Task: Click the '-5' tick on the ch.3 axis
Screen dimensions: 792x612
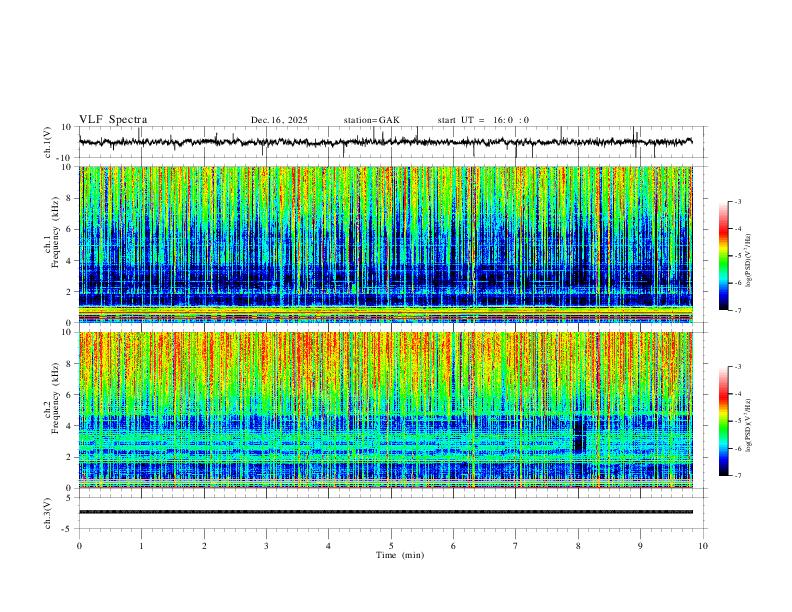Action: (x=68, y=529)
